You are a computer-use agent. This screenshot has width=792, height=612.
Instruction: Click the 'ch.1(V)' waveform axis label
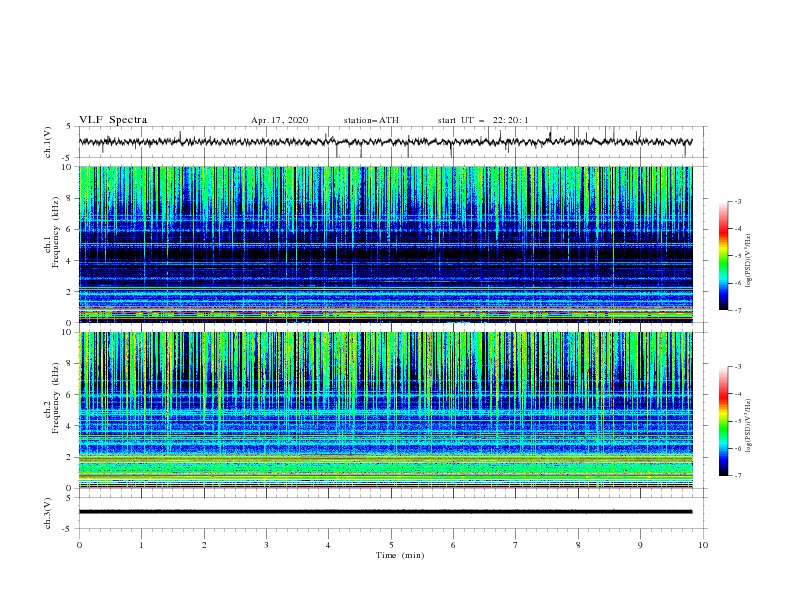48,142
